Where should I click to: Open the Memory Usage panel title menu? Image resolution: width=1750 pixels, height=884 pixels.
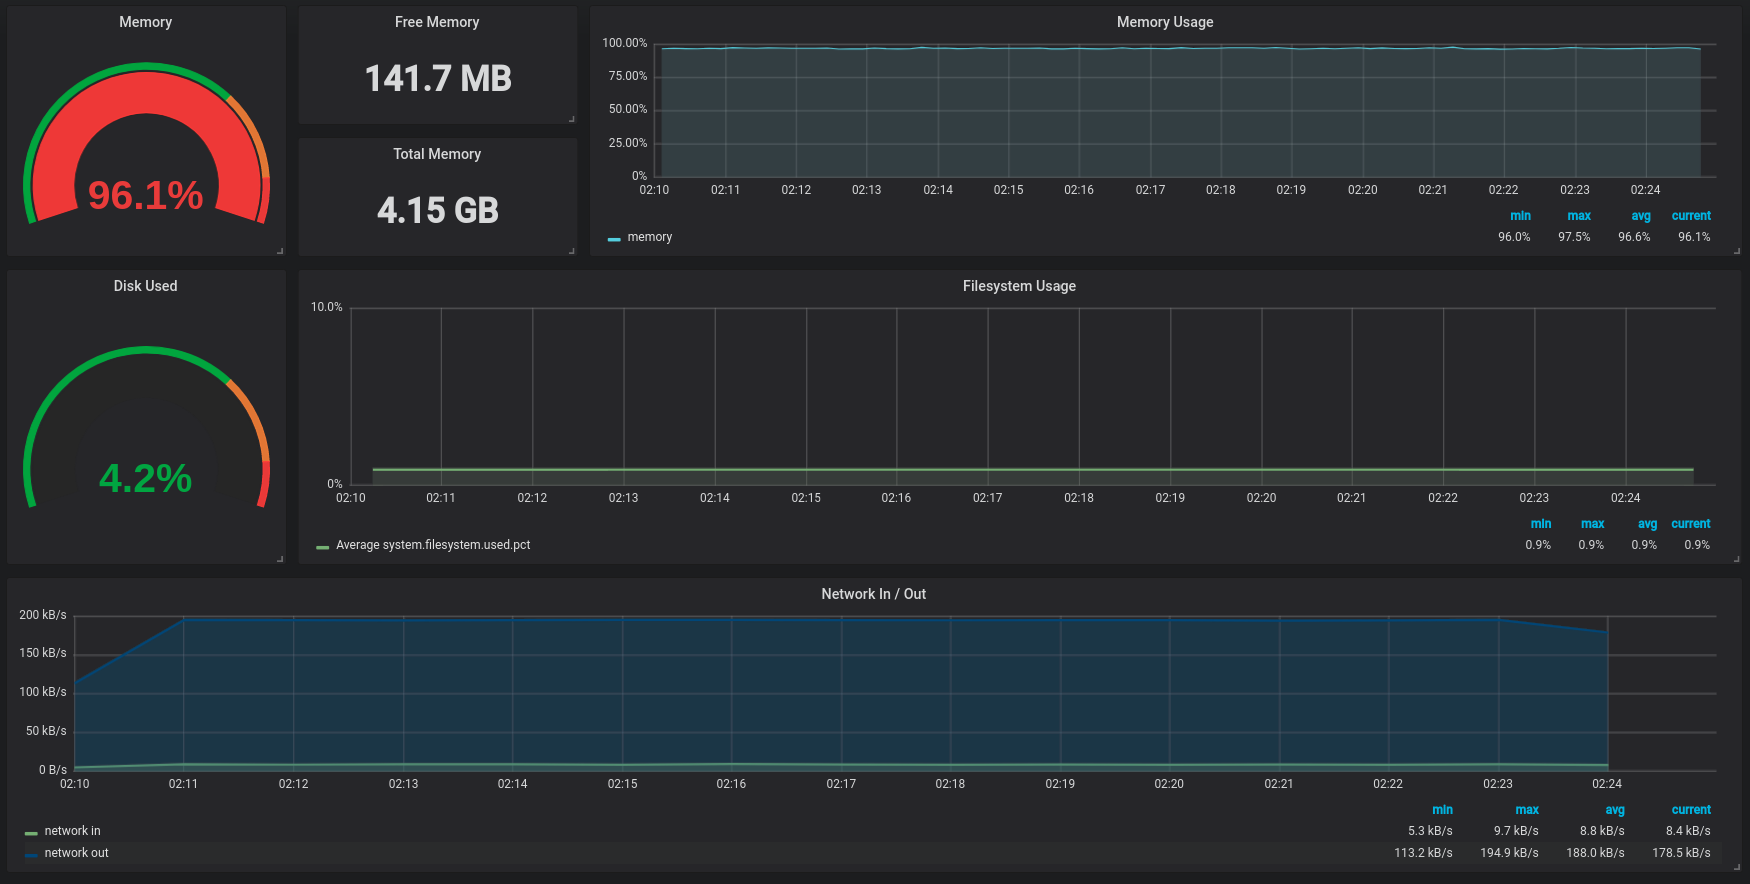coord(1165,22)
